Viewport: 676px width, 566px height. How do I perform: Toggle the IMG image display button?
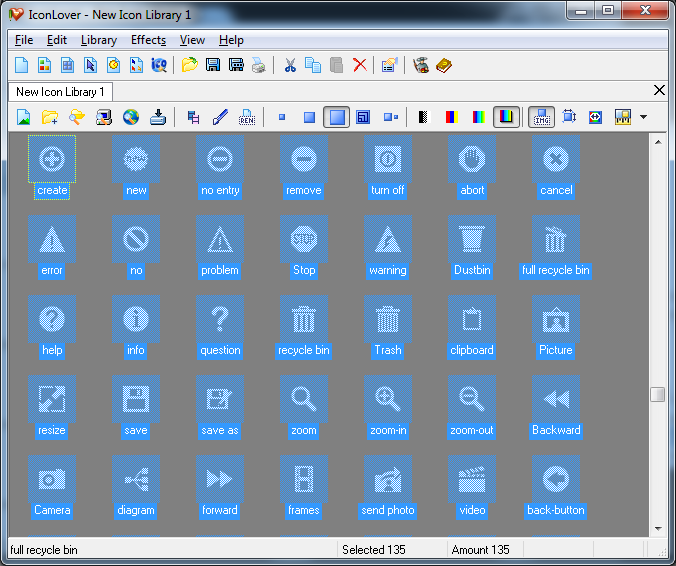point(541,117)
